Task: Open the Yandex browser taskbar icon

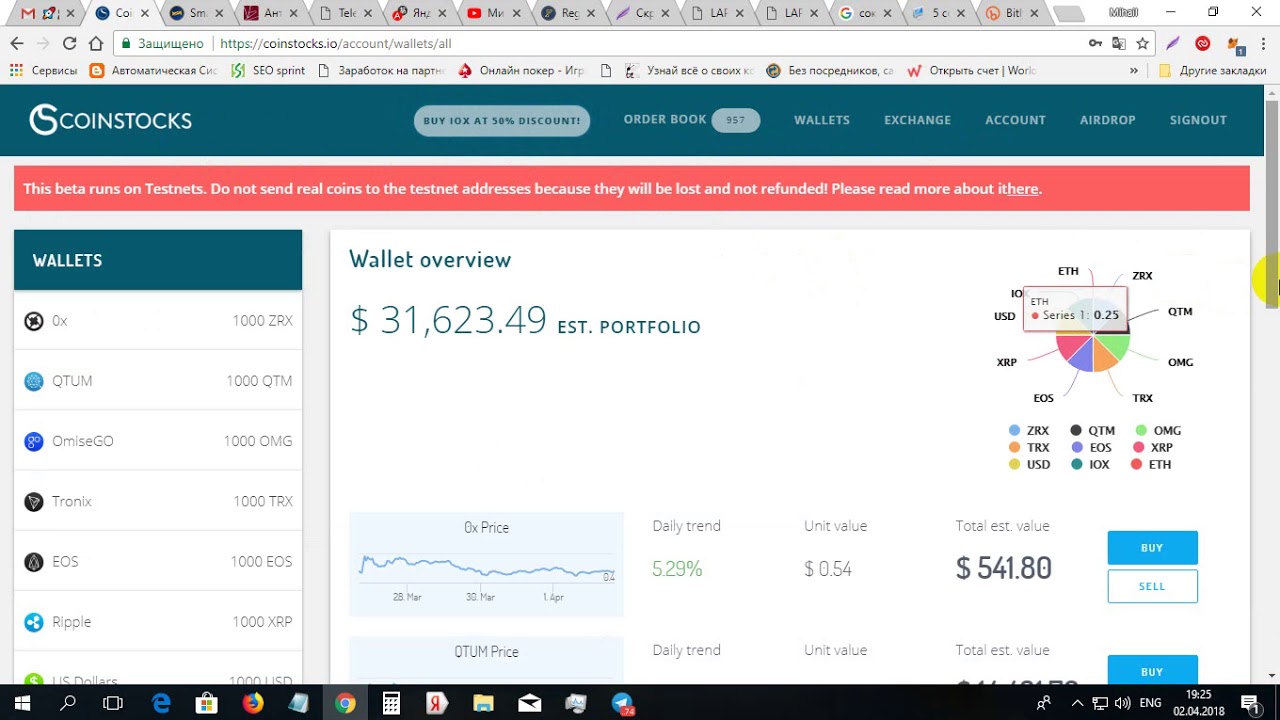Action: click(437, 703)
